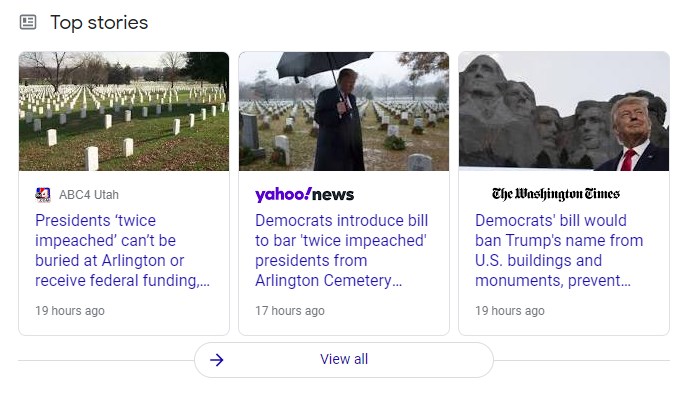Click "monuments, prevent…" text in Washington Times card
This screenshot has width=685, height=398.
pos(553,280)
